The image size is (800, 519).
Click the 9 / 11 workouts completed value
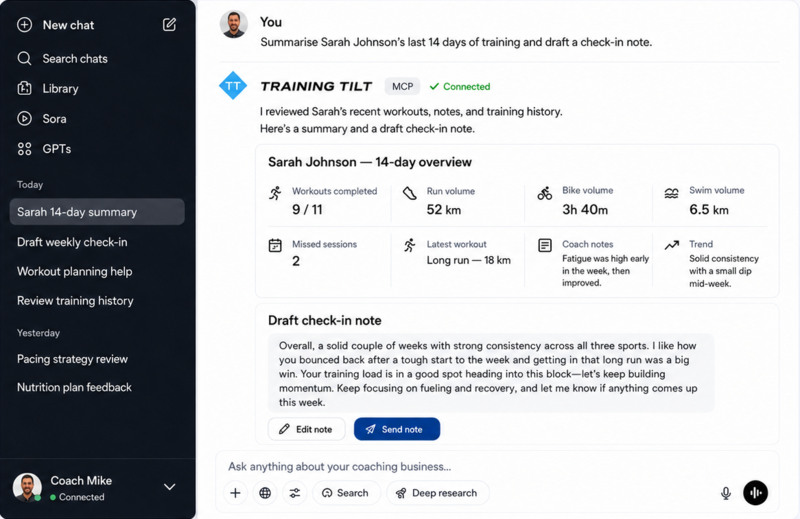307,210
